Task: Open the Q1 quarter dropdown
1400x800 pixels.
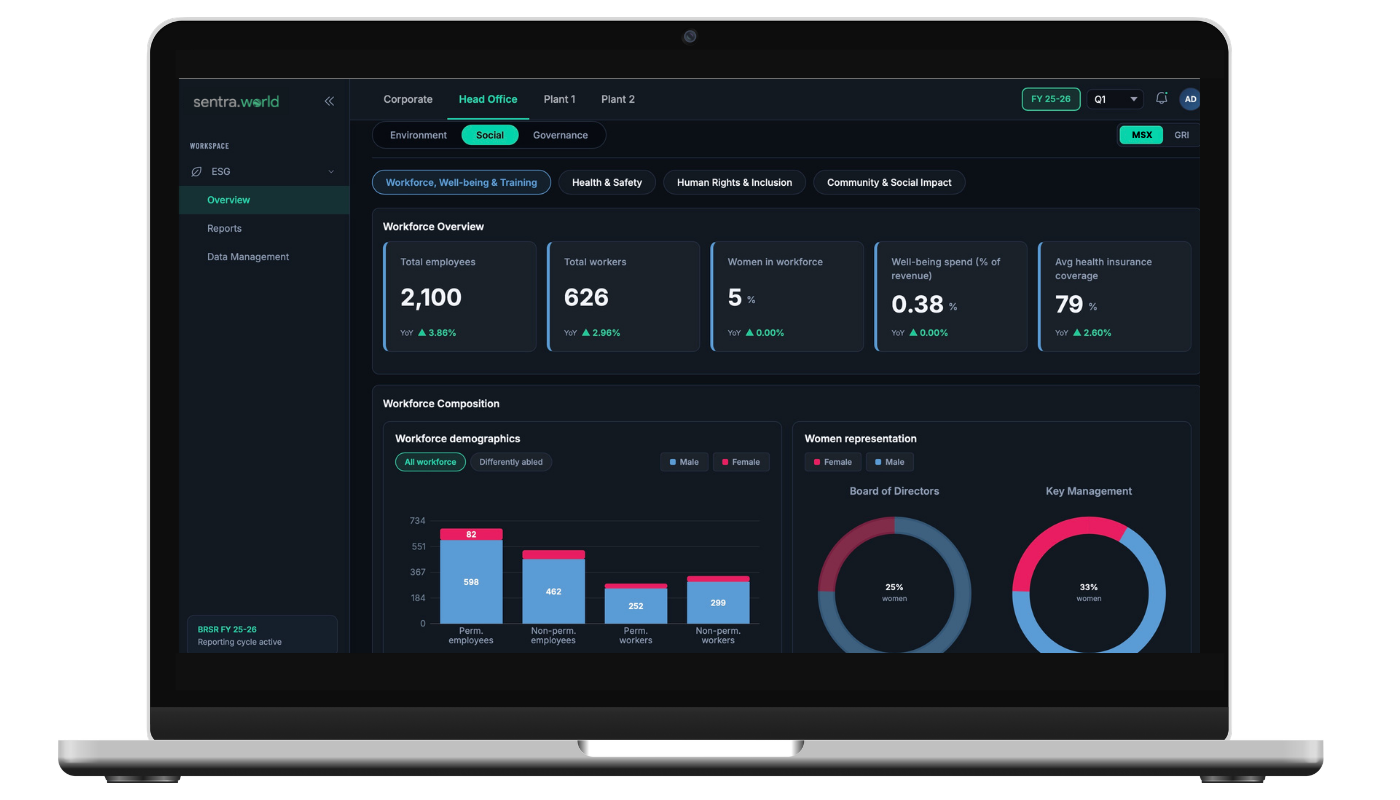Action: 1115,99
